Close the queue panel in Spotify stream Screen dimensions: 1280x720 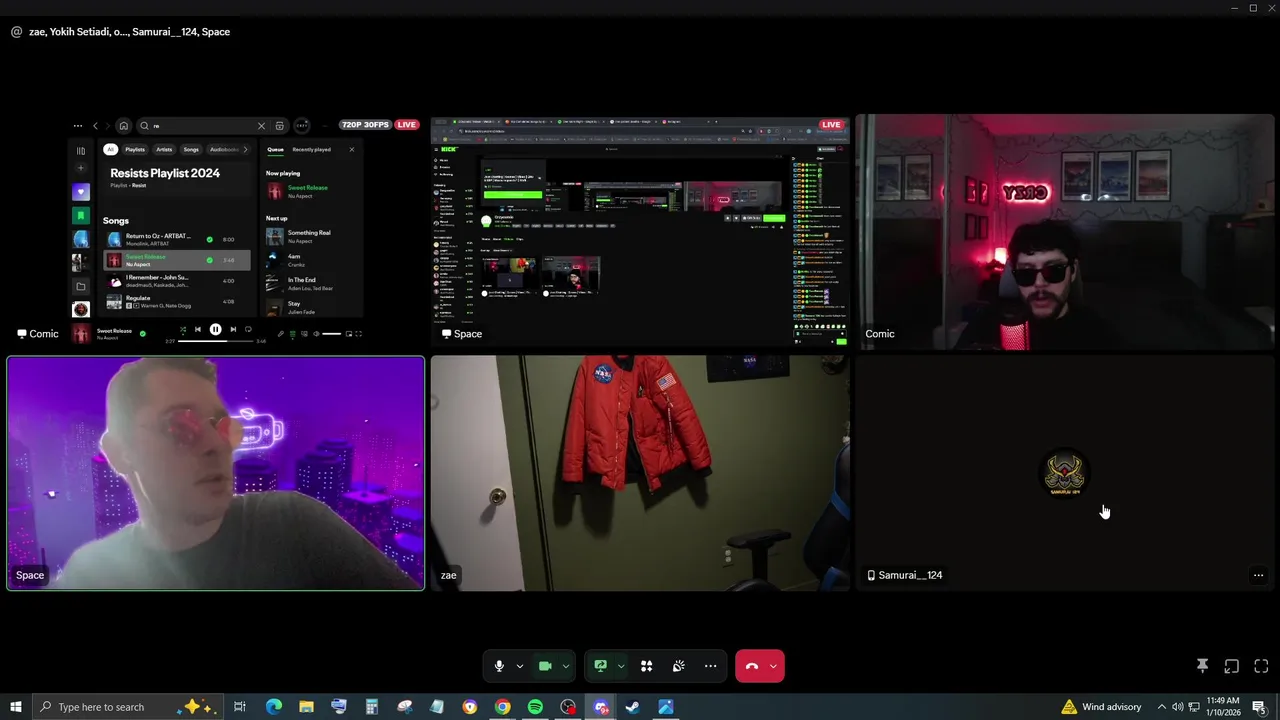(x=351, y=149)
